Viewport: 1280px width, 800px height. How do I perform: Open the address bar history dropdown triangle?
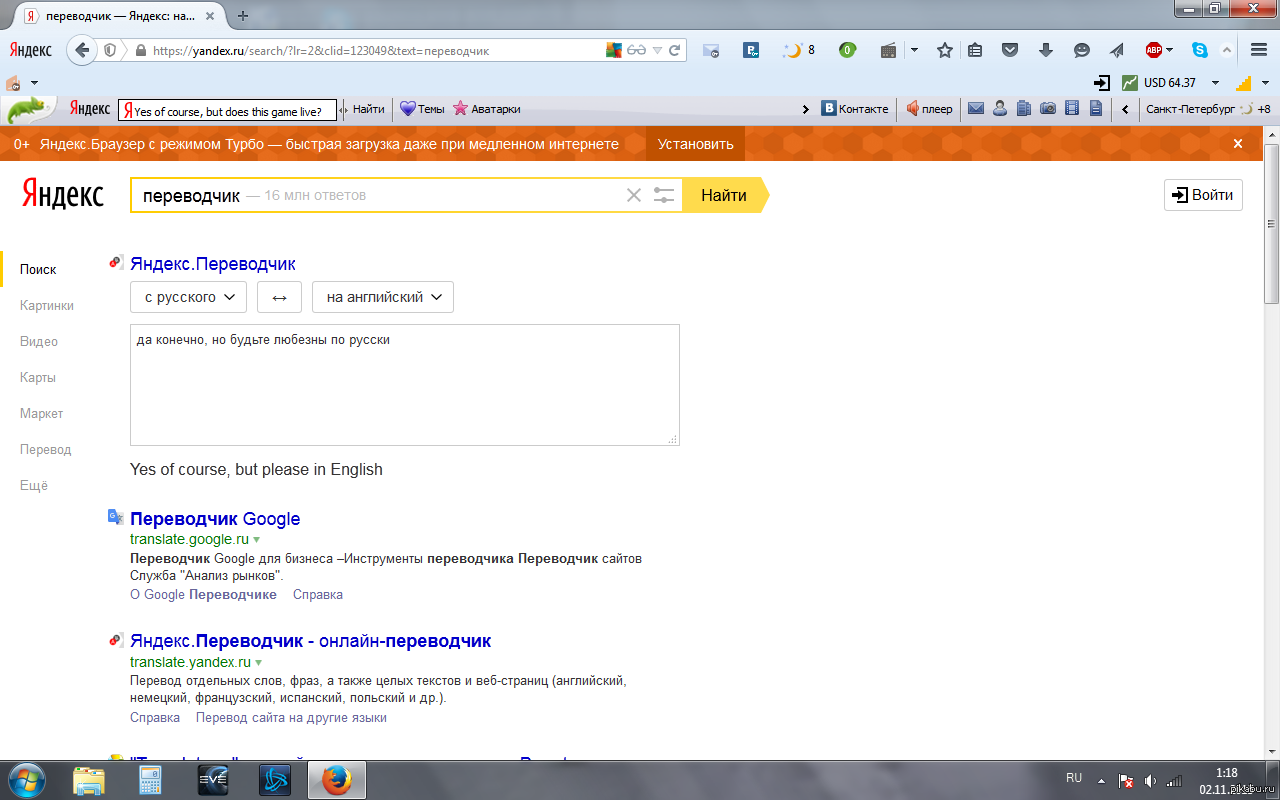pyautogui.click(x=657, y=50)
